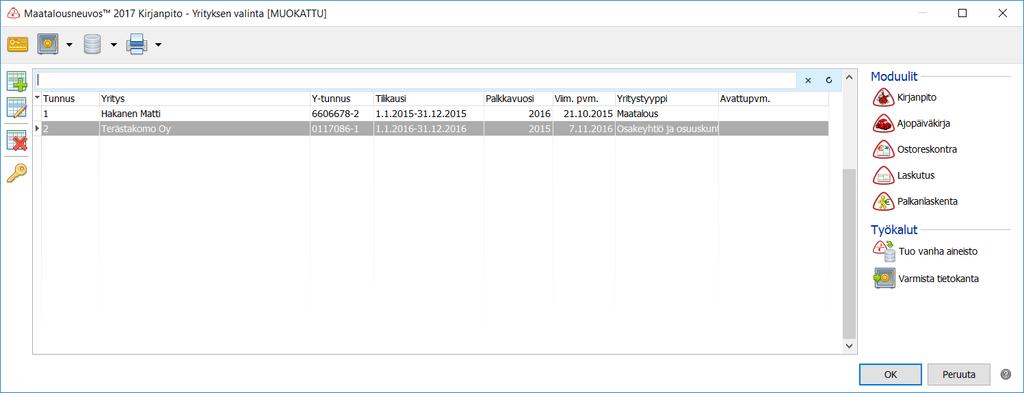Click the Maatalous company type cell

click(667, 114)
